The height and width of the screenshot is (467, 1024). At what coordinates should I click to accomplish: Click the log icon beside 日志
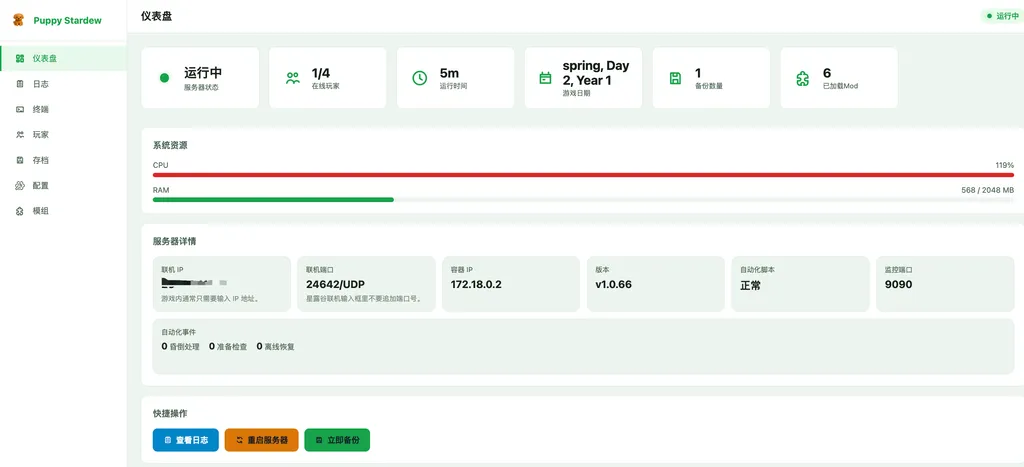pyautogui.click(x=20, y=84)
